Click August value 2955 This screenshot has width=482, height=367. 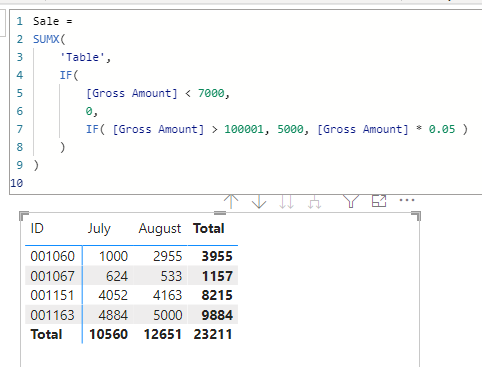[168, 256]
